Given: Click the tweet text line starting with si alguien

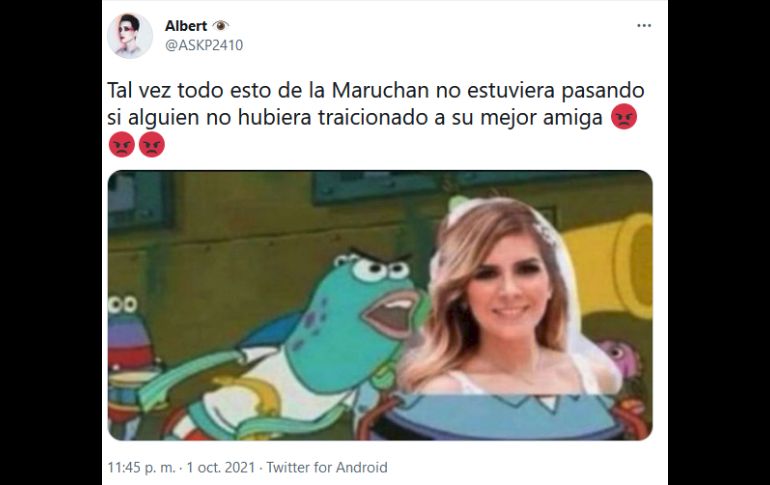Looking at the screenshot, I should click(372, 118).
